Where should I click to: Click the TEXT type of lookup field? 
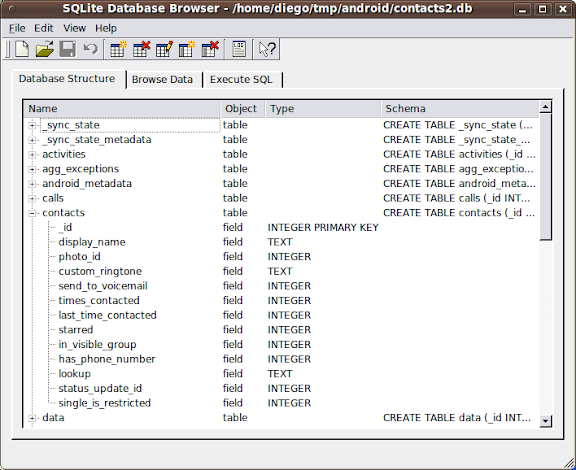tap(280, 374)
